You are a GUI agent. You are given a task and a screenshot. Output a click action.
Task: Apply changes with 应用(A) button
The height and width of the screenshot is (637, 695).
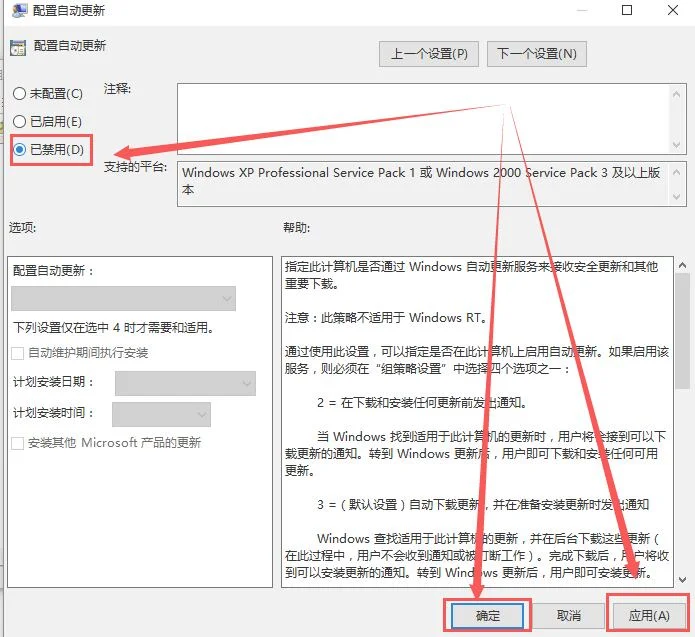coord(649,615)
